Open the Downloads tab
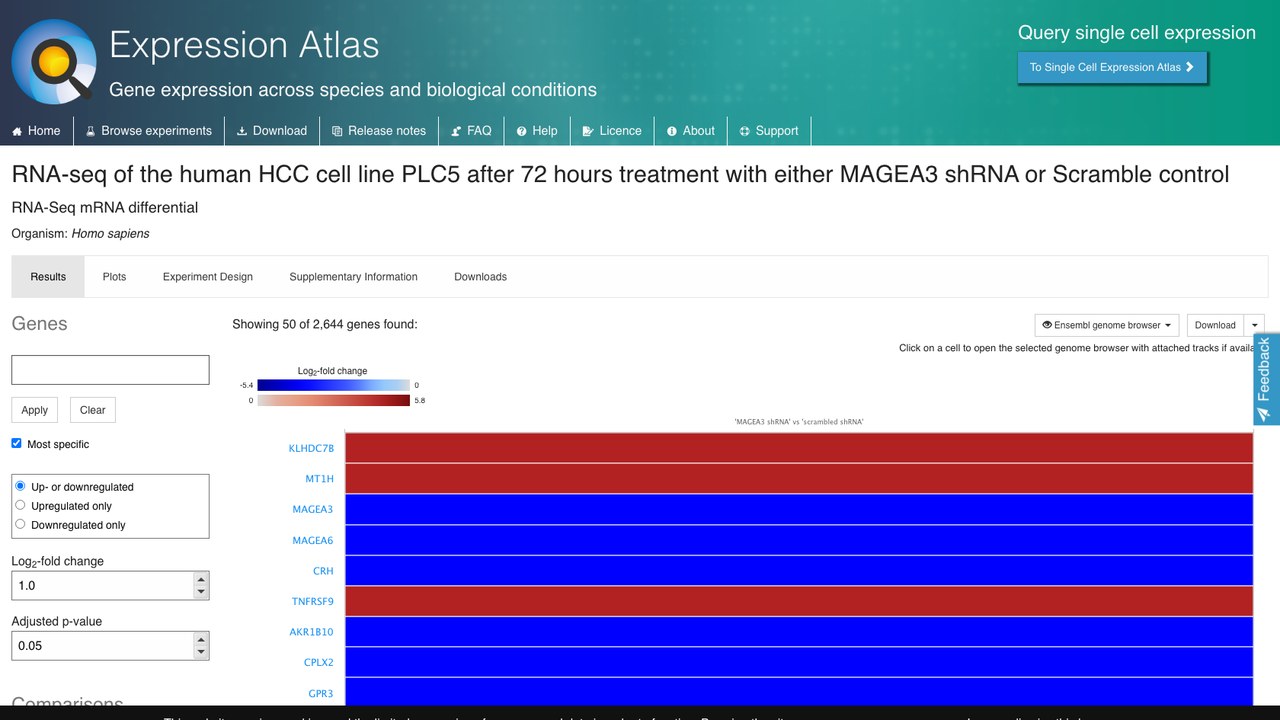This screenshot has height=720, width=1280. [x=480, y=277]
